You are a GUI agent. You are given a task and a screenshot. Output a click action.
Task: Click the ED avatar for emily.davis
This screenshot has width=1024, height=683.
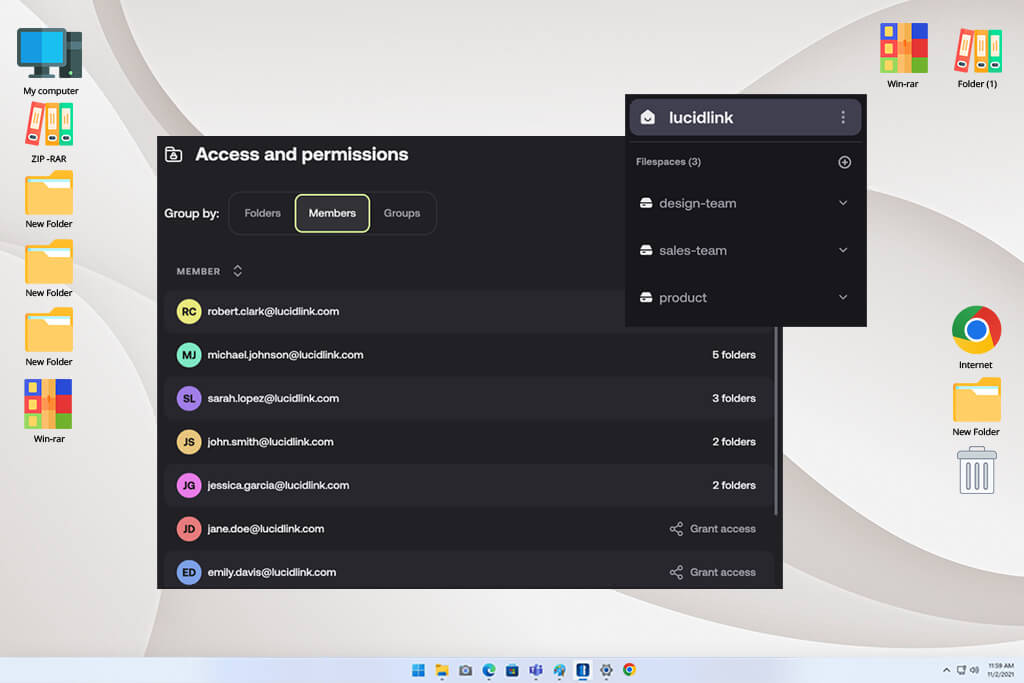189,572
